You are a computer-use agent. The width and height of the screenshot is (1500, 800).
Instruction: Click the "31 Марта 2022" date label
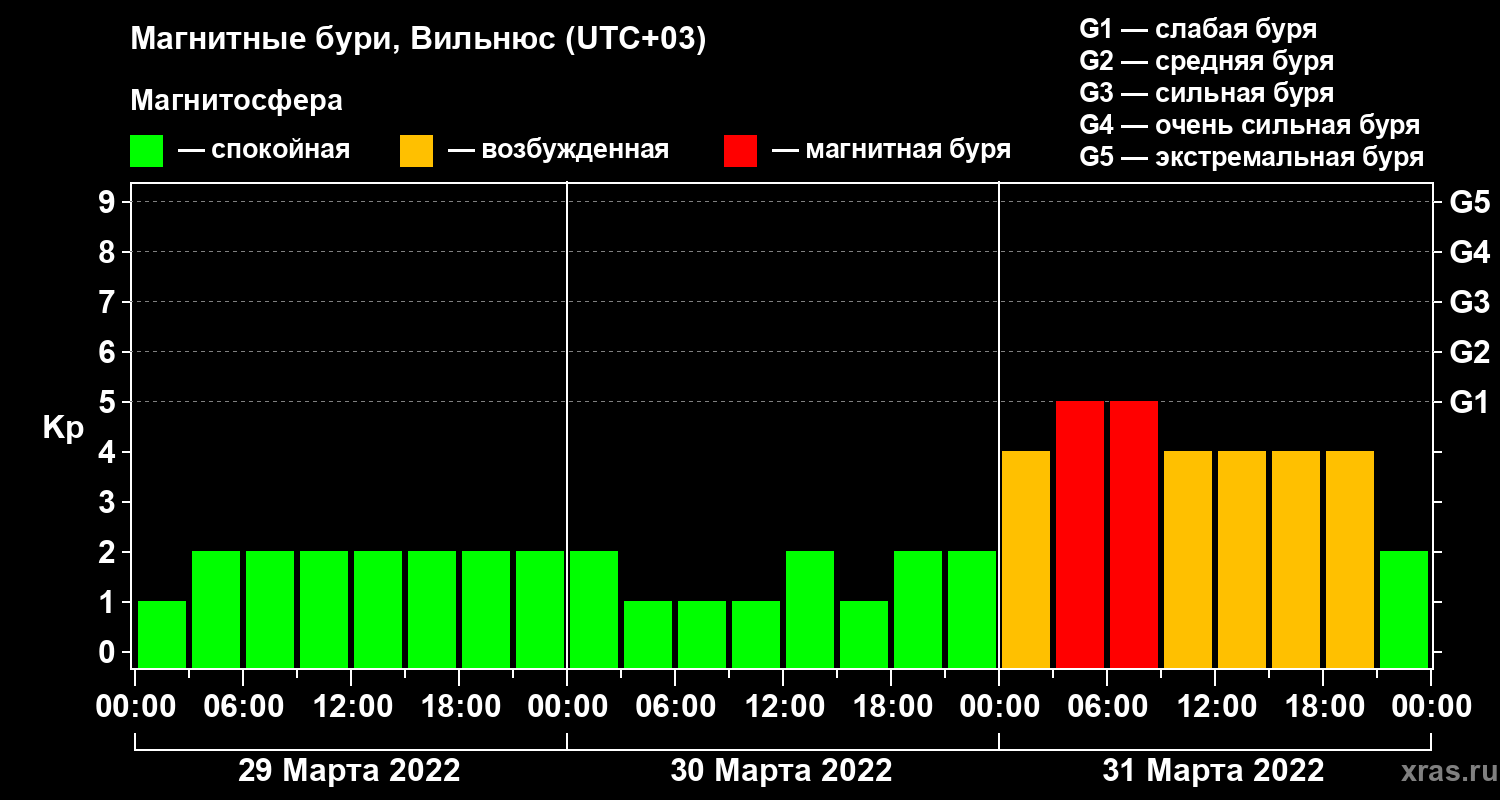click(x=1213, y=771)
